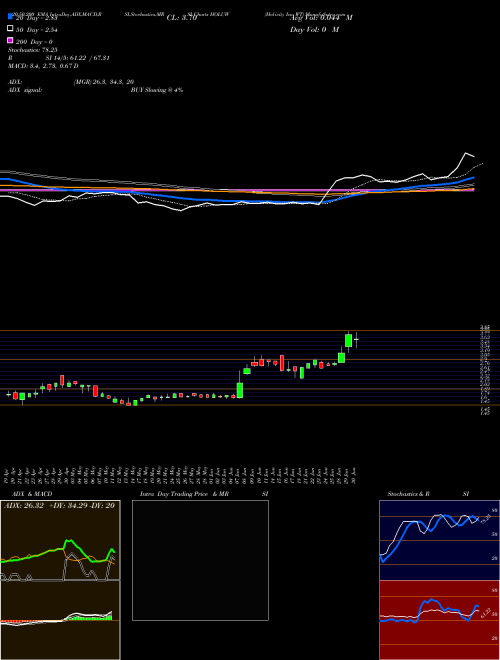Open the red RSI chart panel
The height and width of the screenshot is (660, 500).
[439, 620]
